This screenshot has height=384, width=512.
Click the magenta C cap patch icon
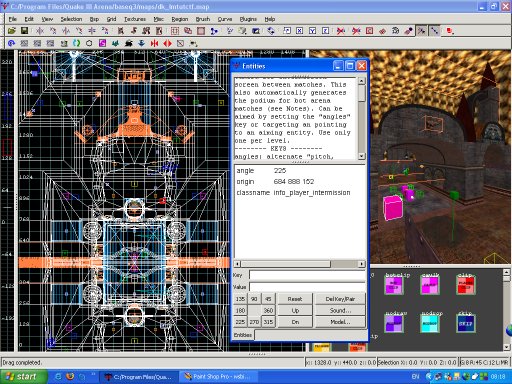pyautogui.click(x=102, y=43)
